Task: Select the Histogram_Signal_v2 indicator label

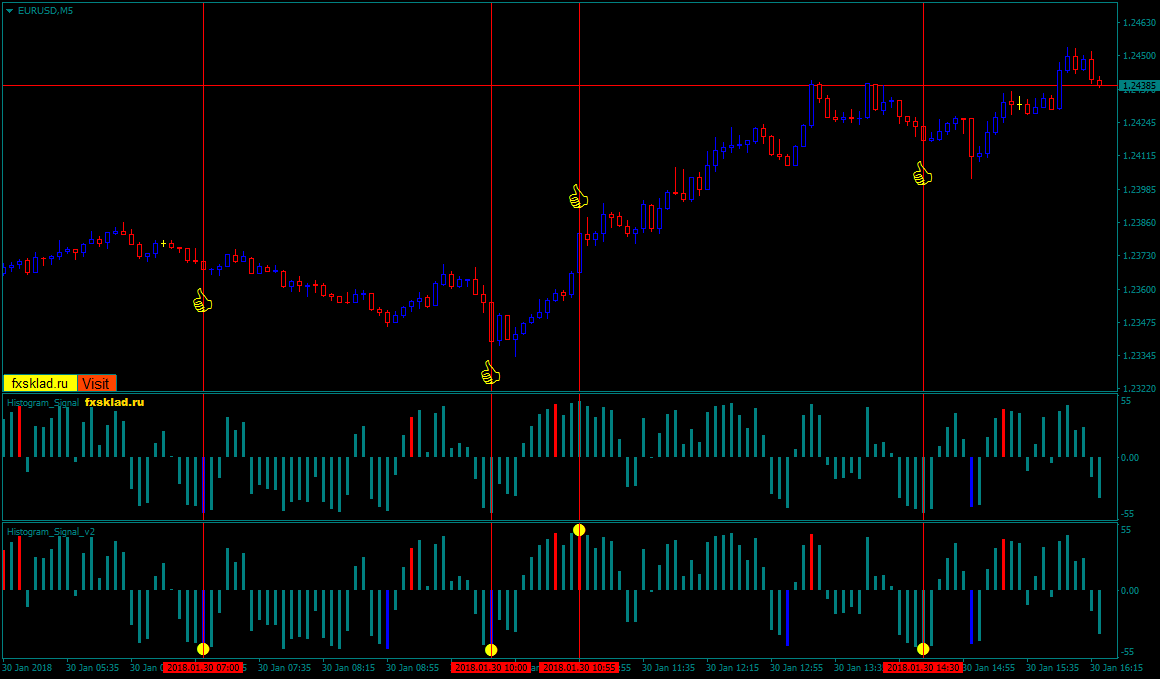Action: tap(51, 532)
